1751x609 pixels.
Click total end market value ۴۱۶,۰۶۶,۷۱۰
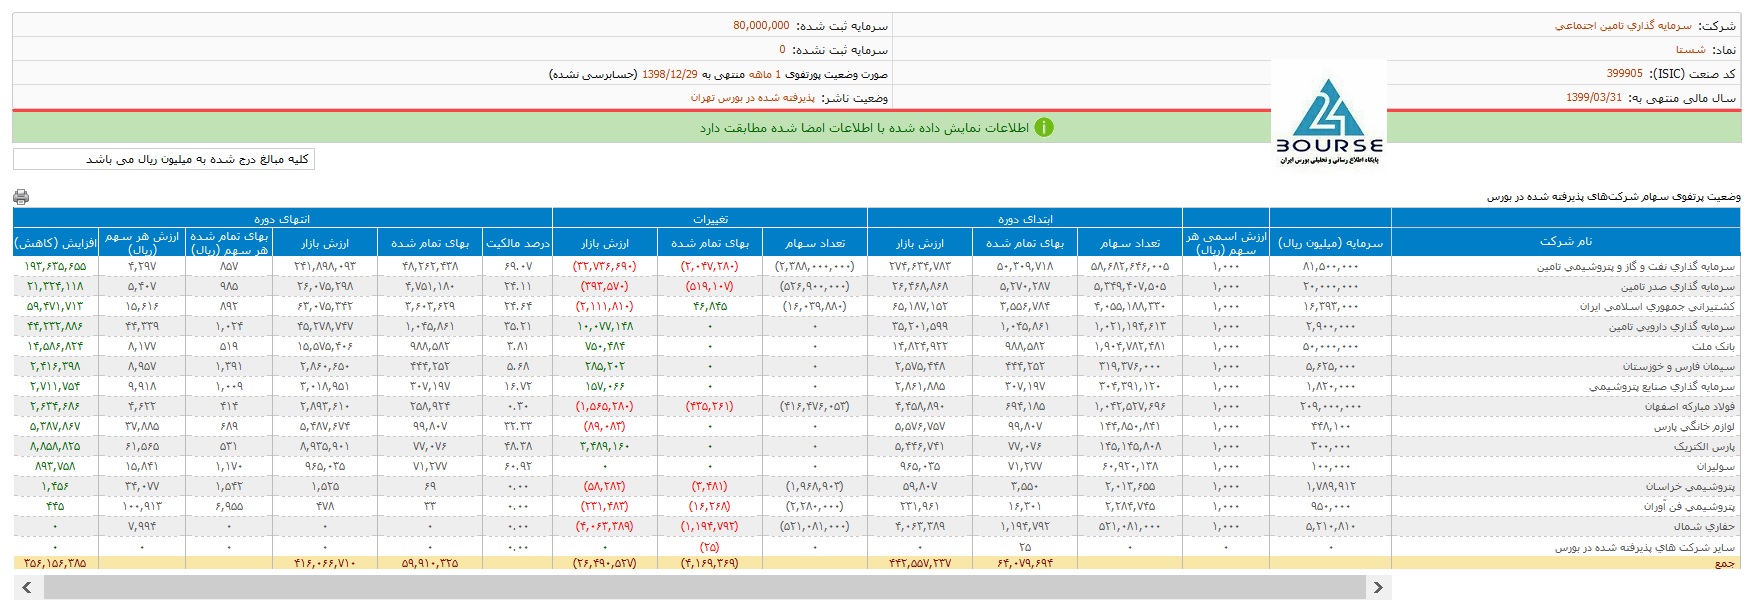(x=325, y=563)
